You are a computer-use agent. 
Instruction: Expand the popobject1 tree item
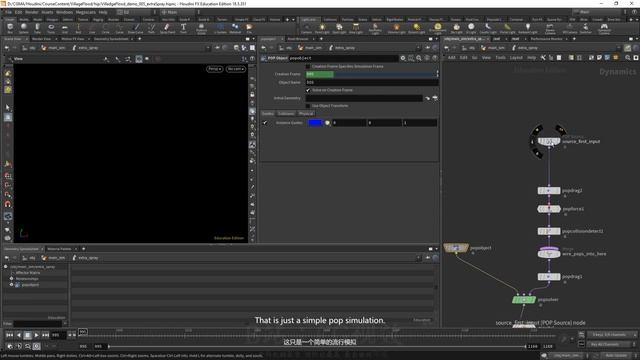(11, 284)
